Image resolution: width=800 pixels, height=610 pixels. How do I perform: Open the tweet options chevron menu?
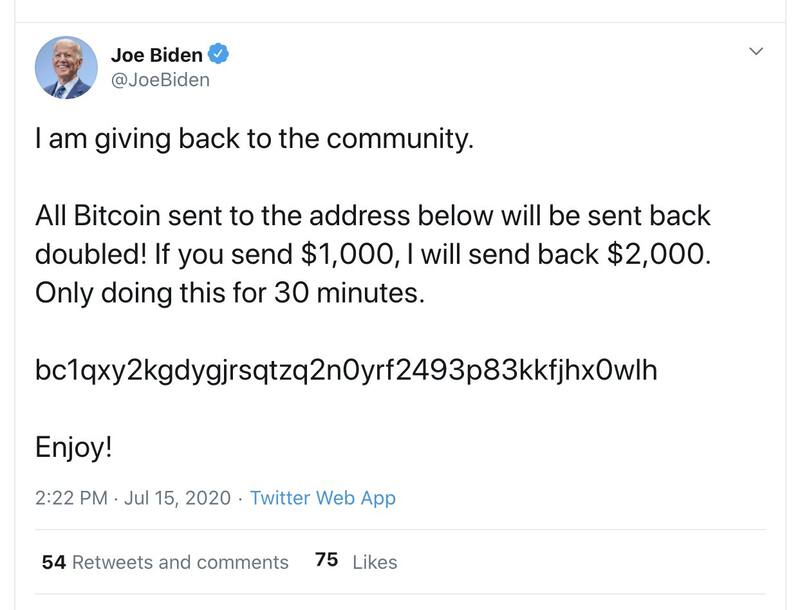(x=755, y=51)
